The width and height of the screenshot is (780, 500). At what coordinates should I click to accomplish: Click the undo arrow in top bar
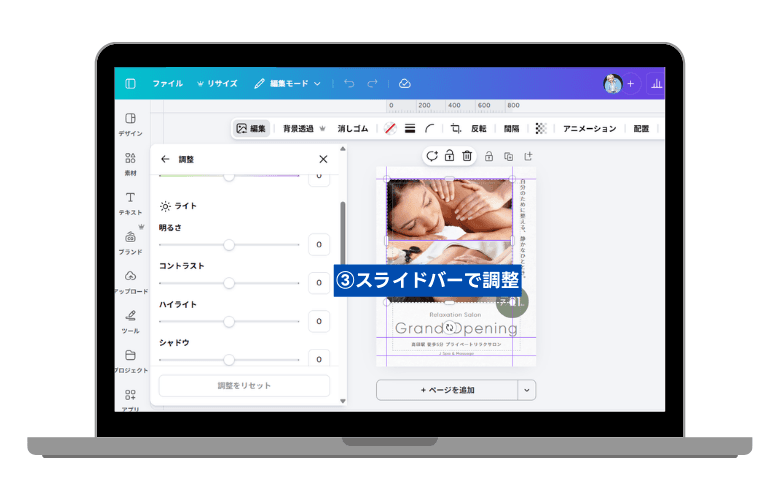349,84
